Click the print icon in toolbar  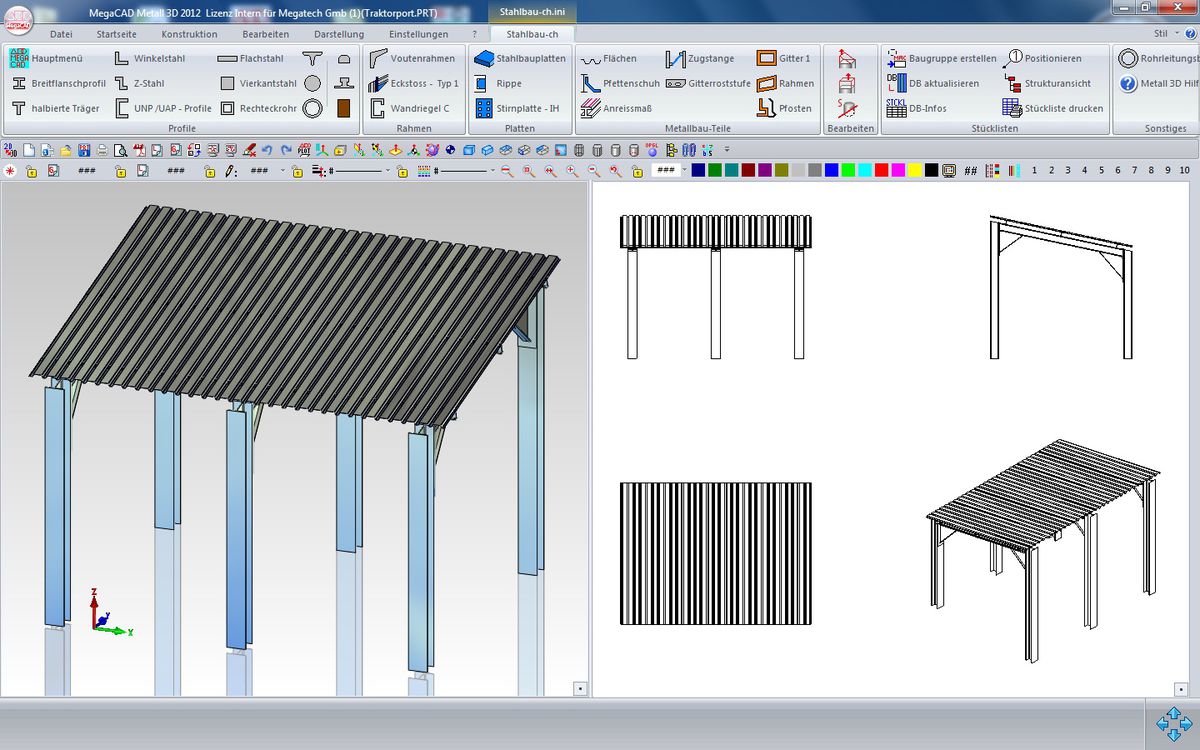click(101, 150)
